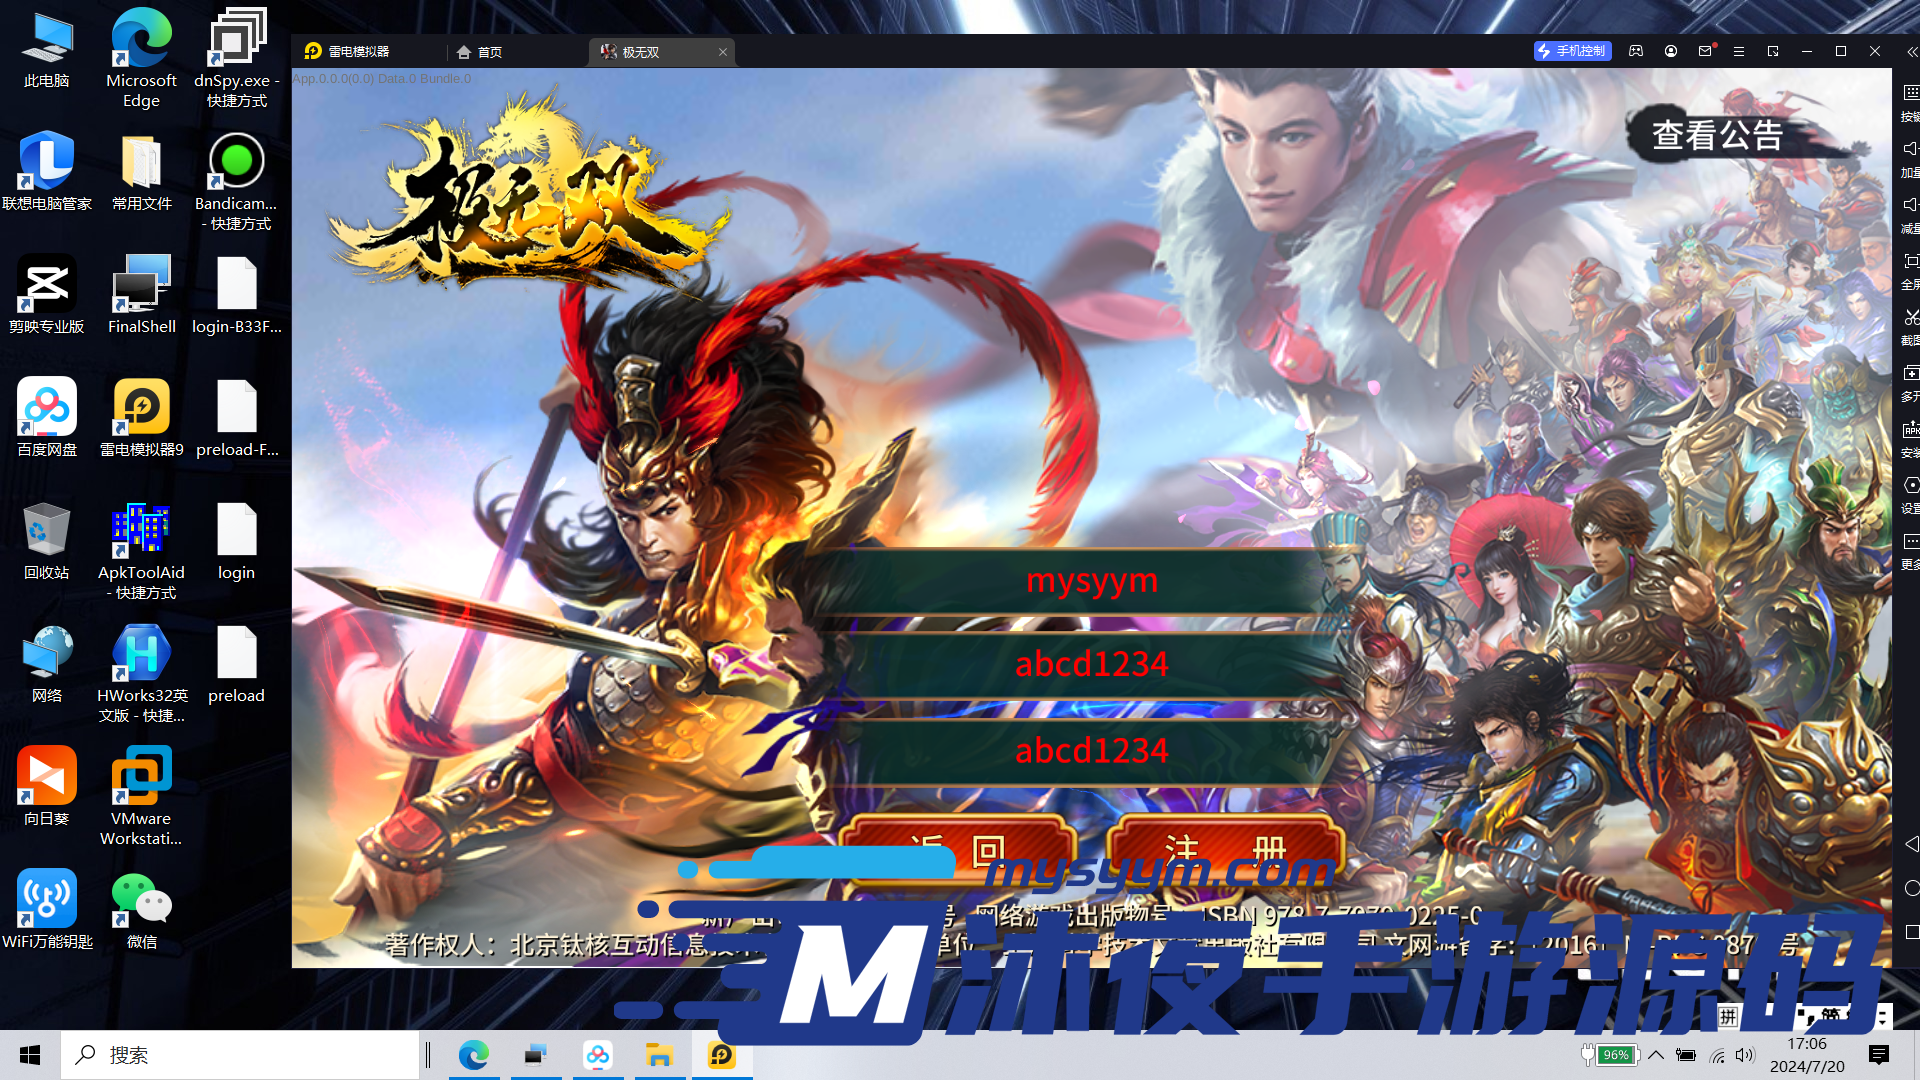The image size is (1920, 1080).
Task: Expand the more (更多) sidebar options
Action: [1910, 541]
